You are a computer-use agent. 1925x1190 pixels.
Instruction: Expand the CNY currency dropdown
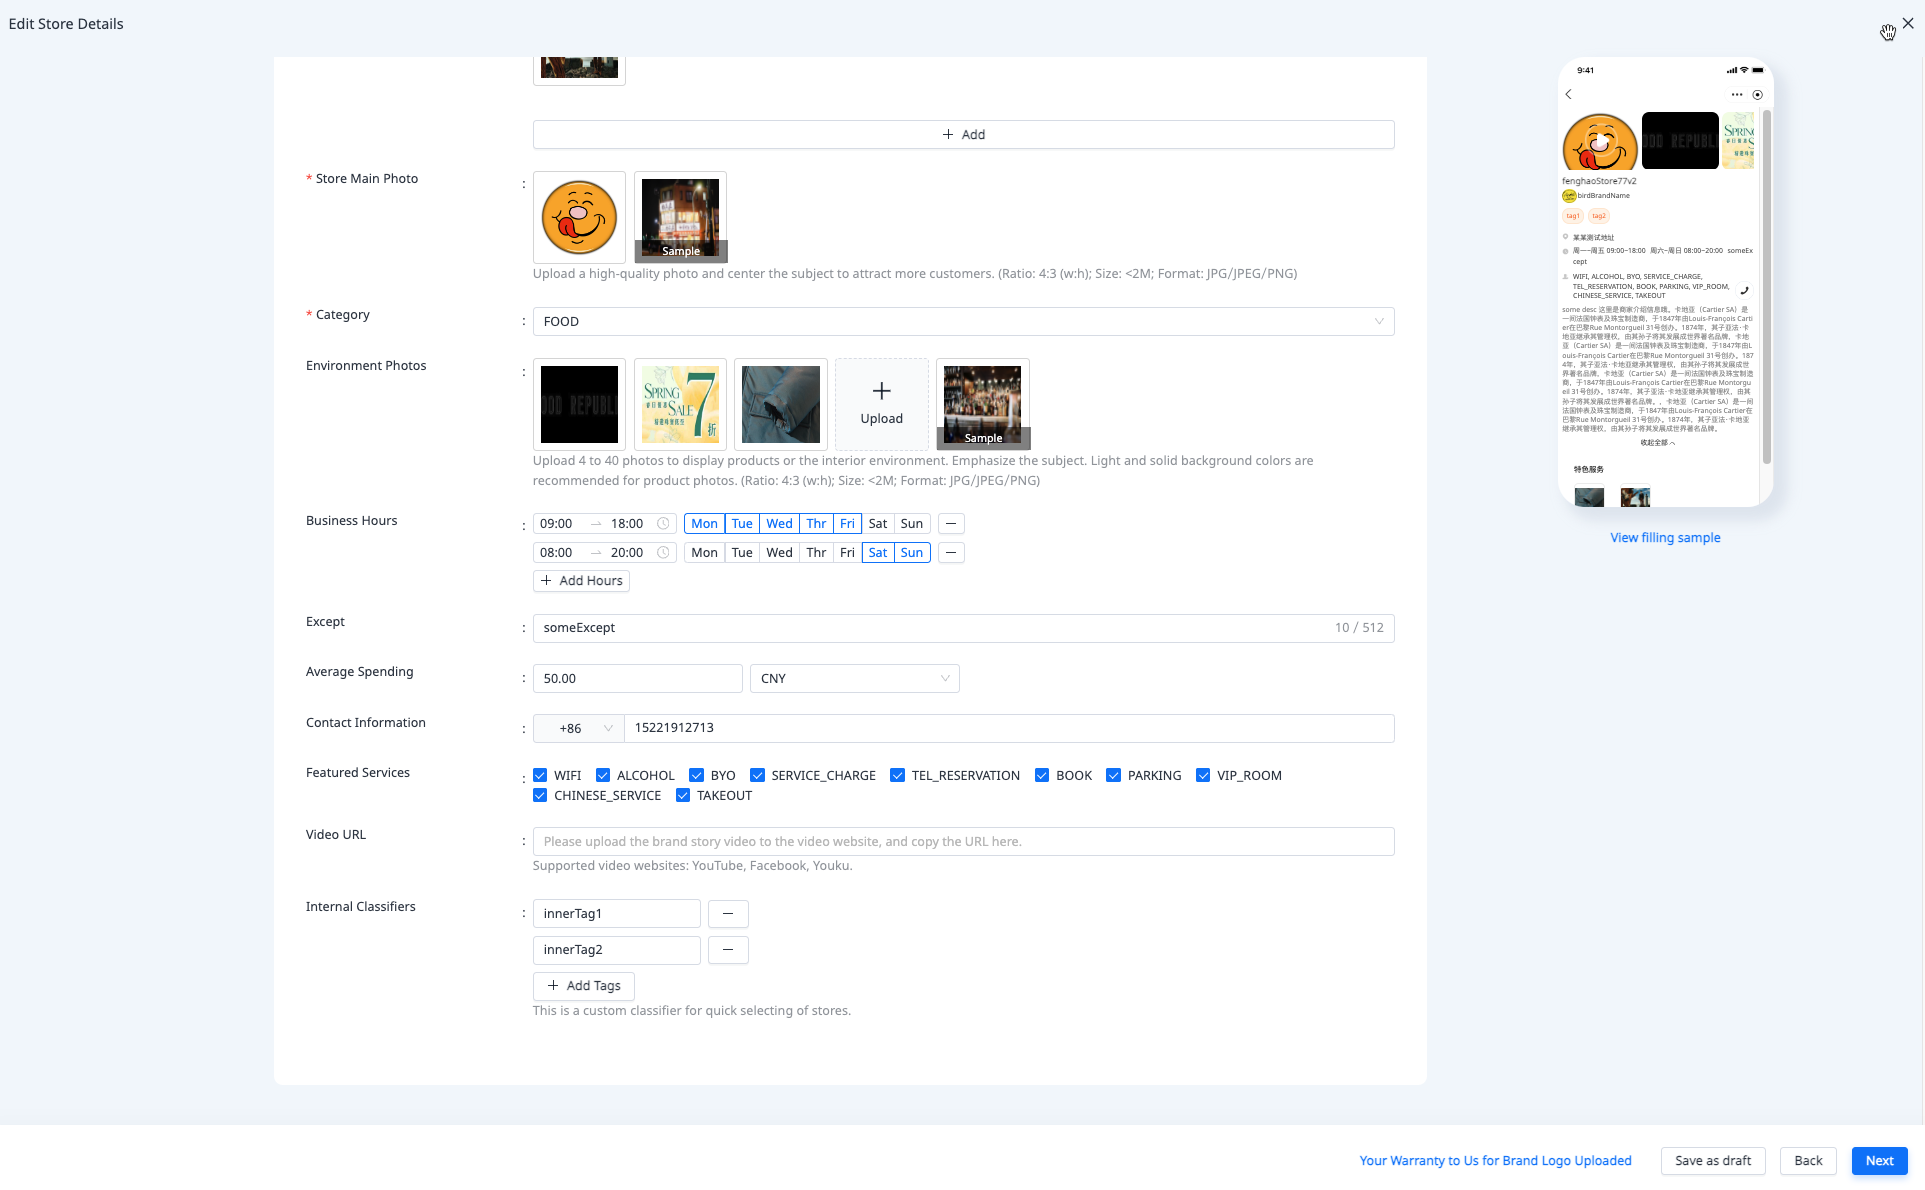(854, 679)
